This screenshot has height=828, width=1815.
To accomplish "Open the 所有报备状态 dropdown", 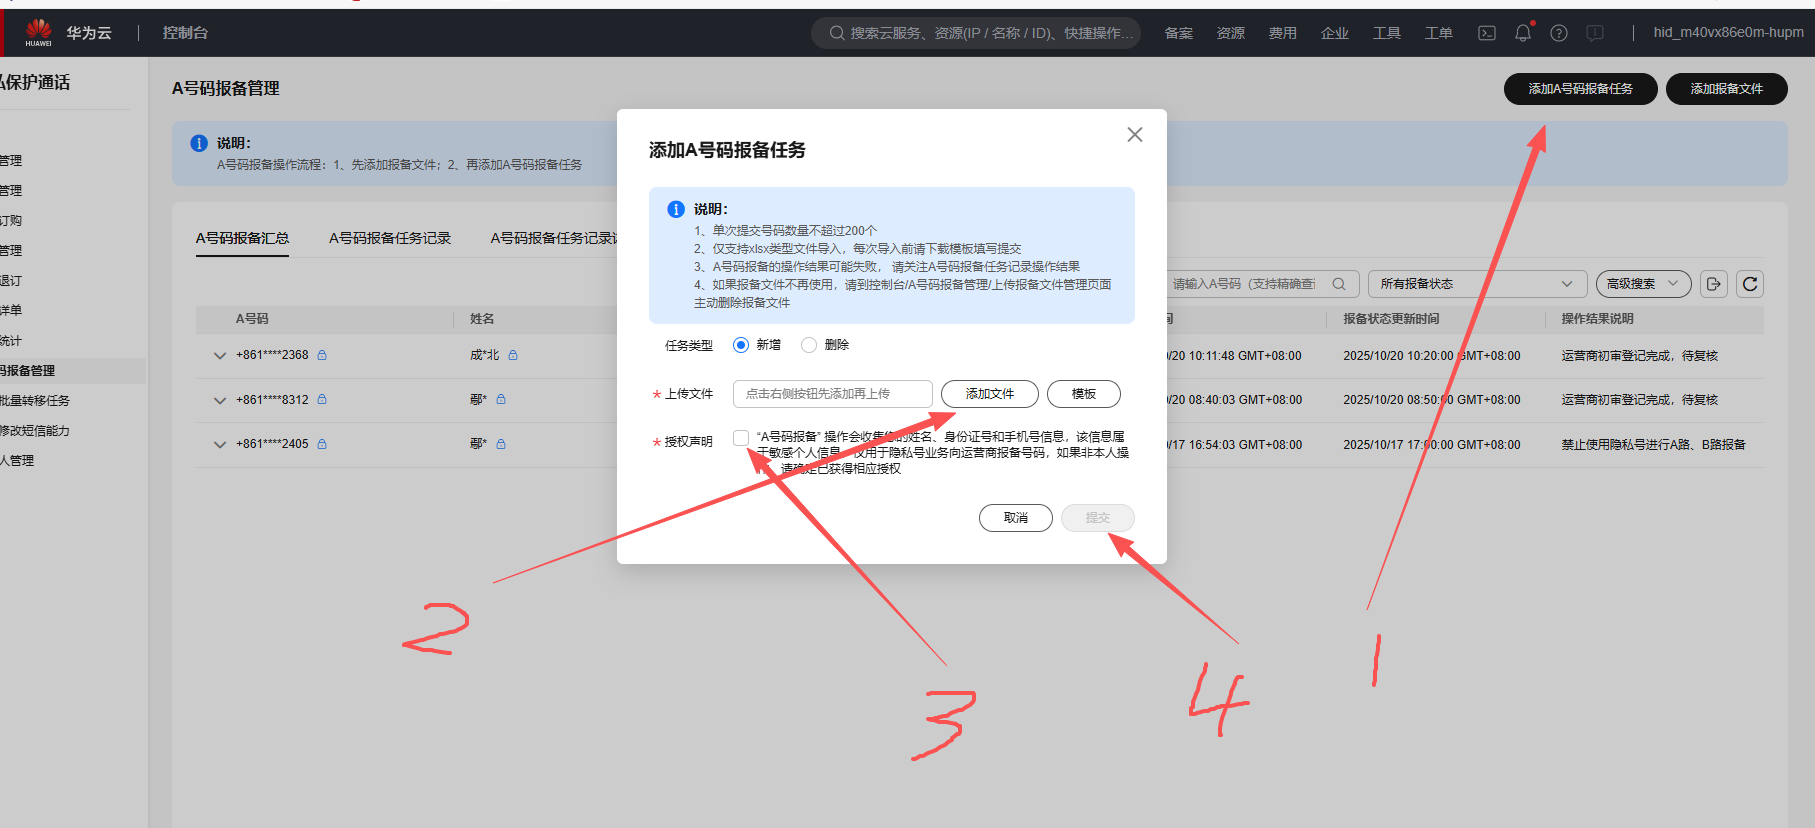I will click(x=1476, y=284).
